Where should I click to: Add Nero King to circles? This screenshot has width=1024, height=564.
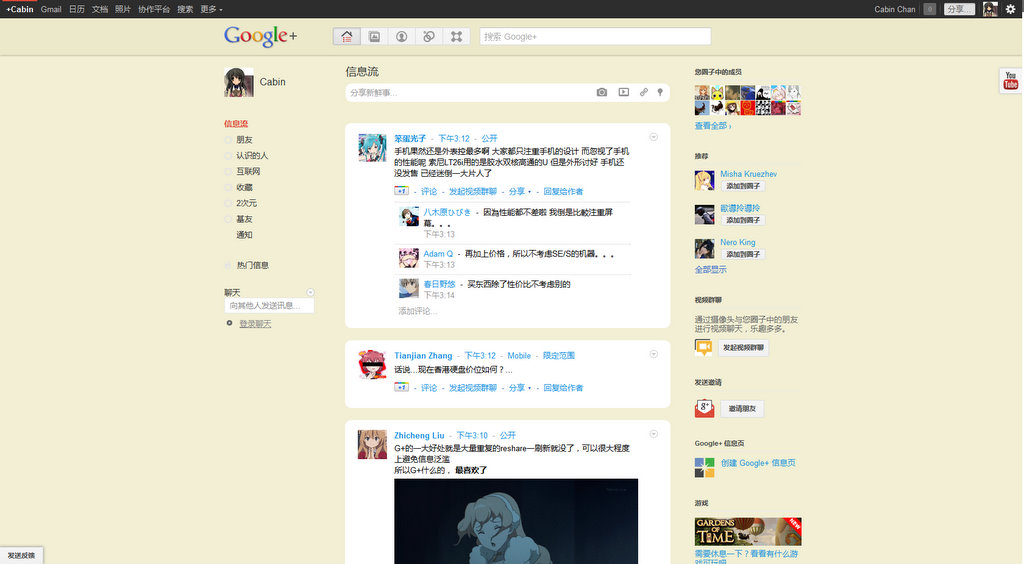743,254
